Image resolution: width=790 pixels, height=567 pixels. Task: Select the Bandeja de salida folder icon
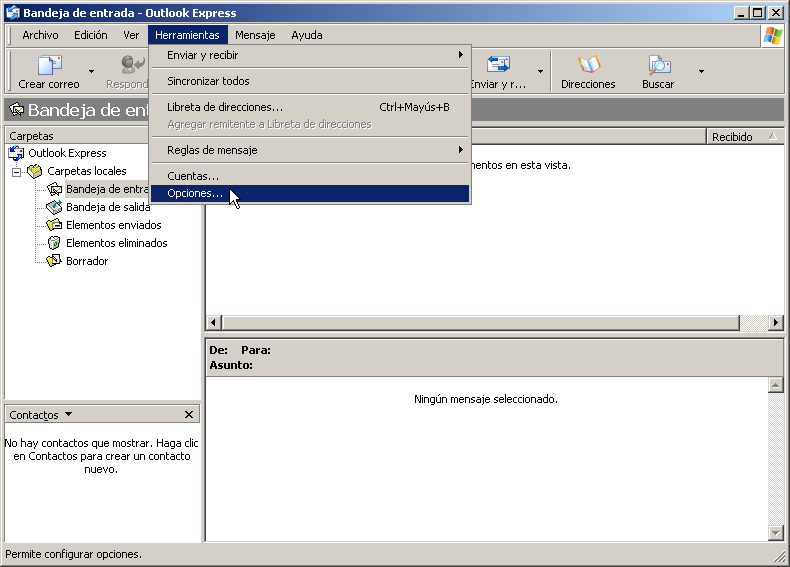pos(54,207)
